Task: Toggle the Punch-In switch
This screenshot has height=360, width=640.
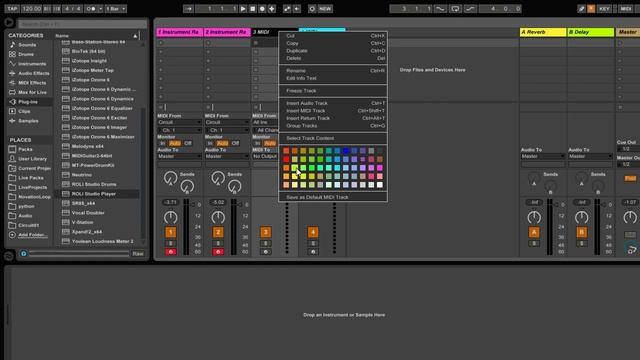Action: (440, 9)
